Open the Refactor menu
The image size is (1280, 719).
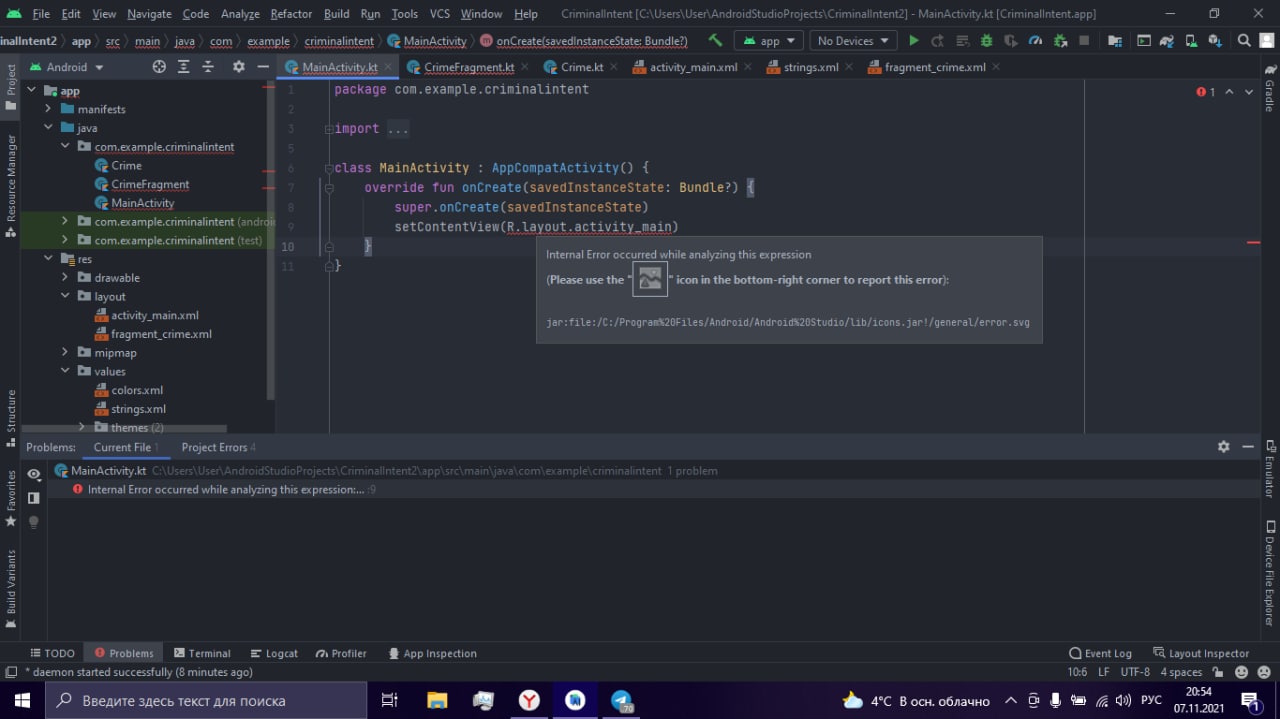pos(291,14)
